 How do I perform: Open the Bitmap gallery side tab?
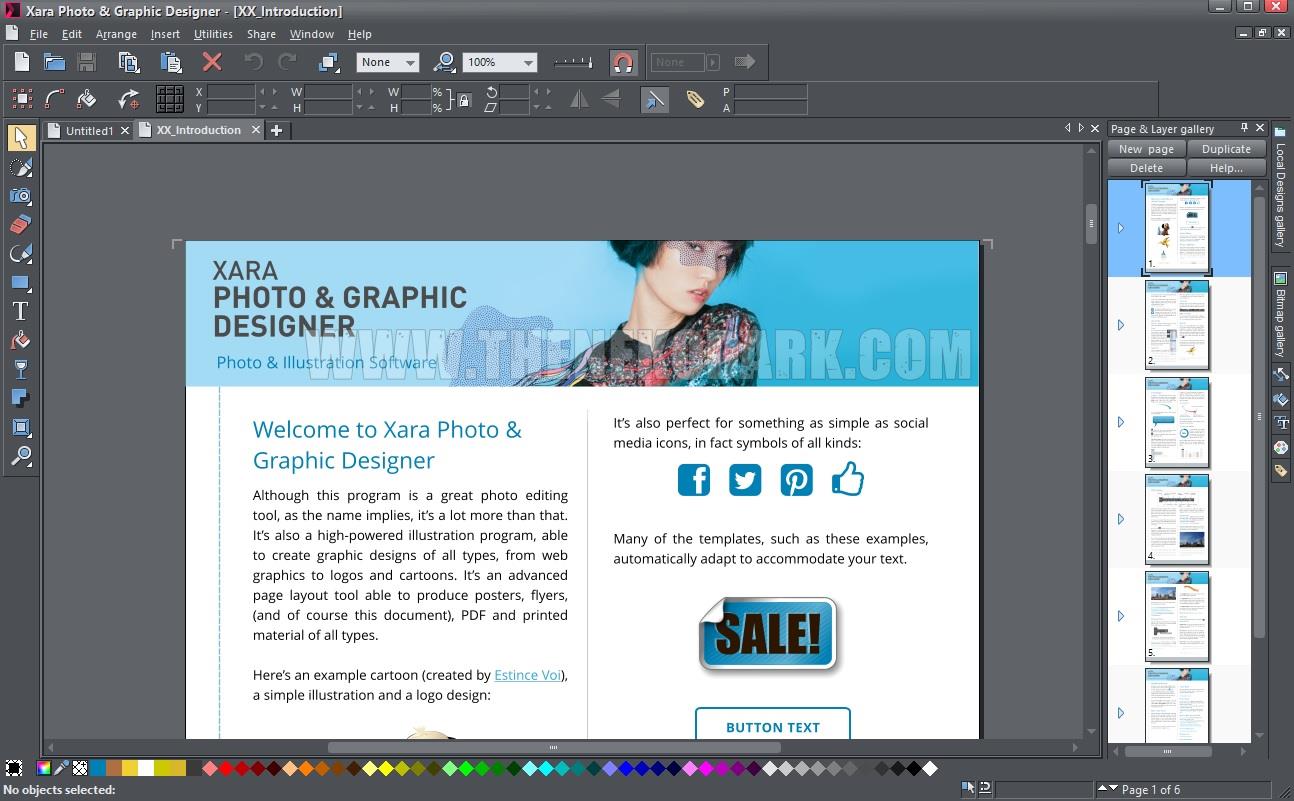pyautogui.click(x=1280, y=315)
